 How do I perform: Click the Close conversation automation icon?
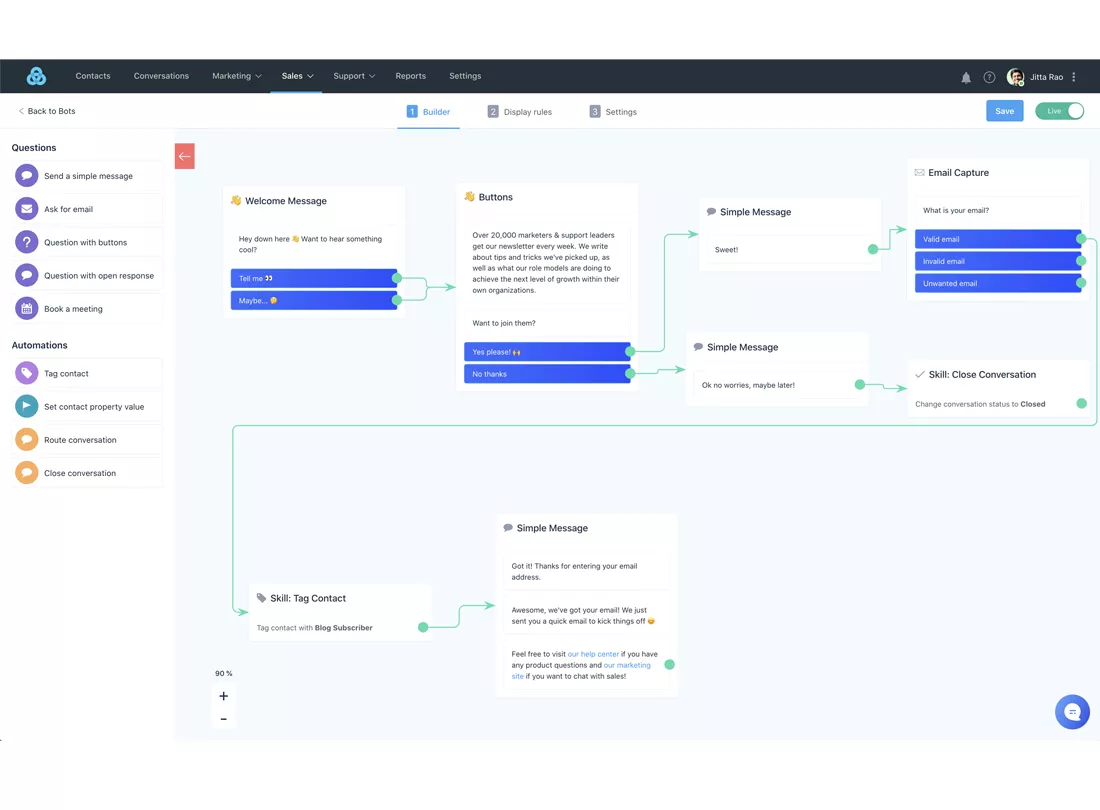pyautogui.click(x=26, y=472)
